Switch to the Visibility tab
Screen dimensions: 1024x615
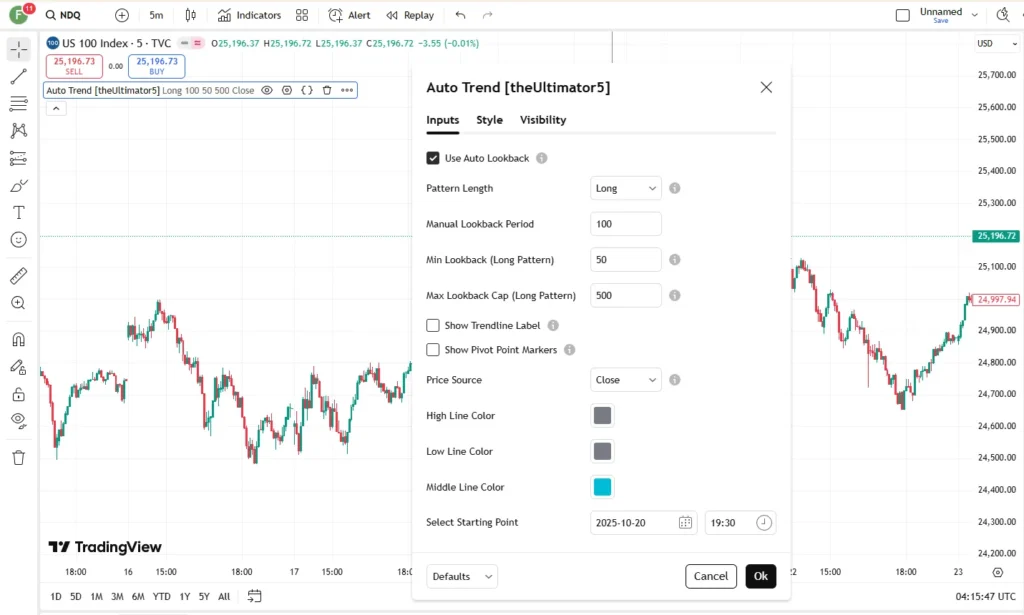(543, 120)
